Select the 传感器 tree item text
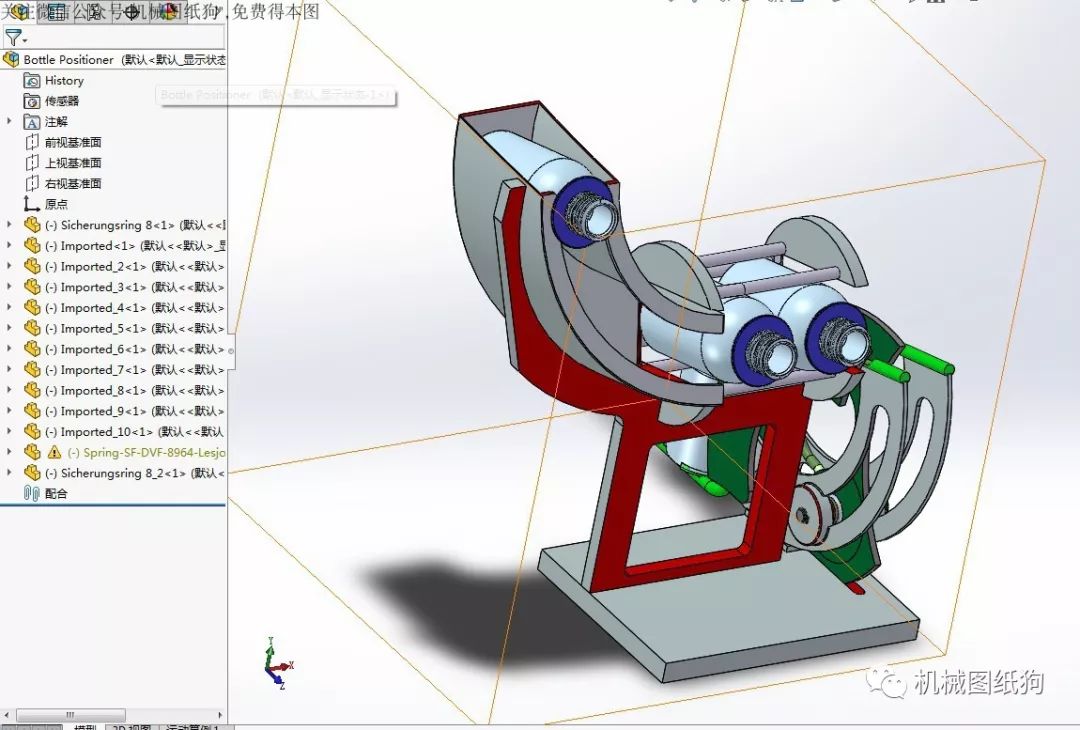Image resolution: width=1080 pixels, height=730 pixels. point(62,101)
